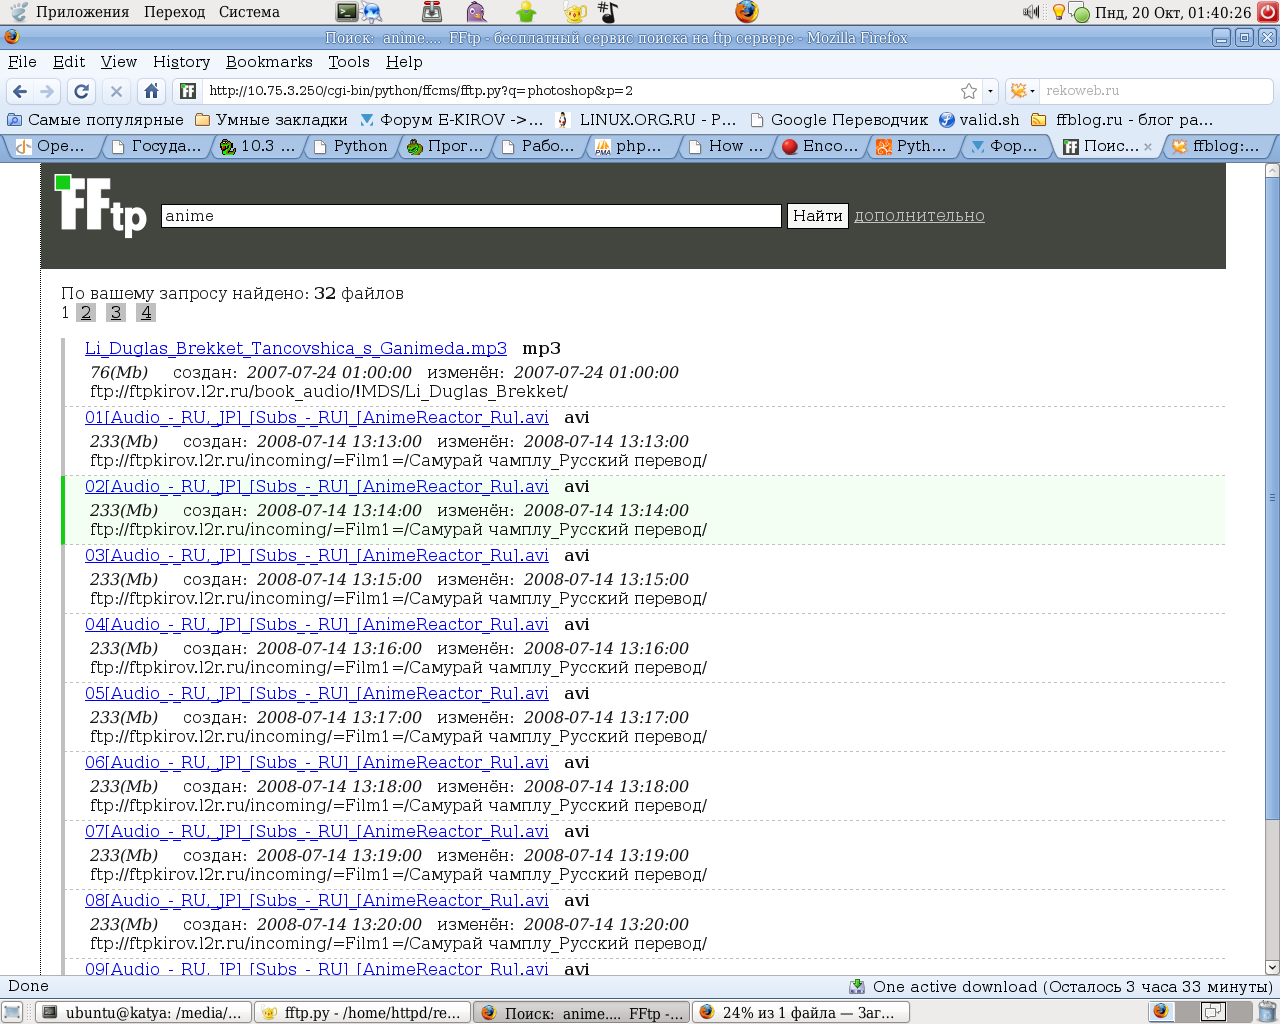Open the Bookmarks menu

point(269,62)
